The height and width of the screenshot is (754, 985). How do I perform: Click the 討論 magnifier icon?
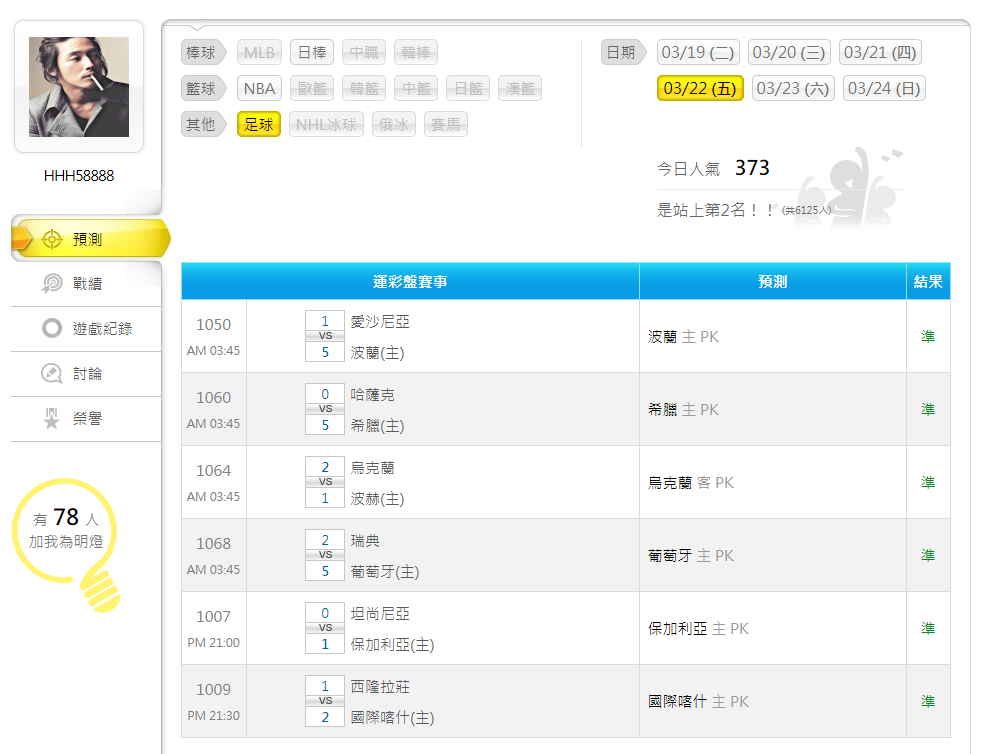pyautogui.click(x=52, y=374)
